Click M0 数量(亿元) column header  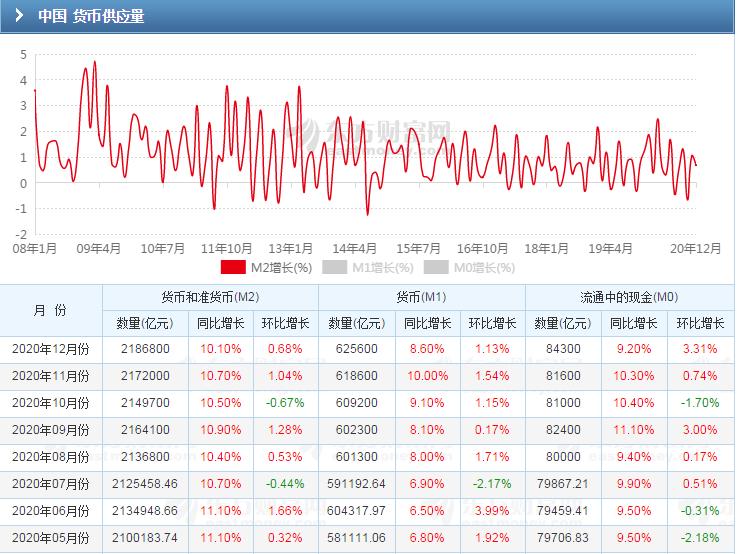[563, 324]
